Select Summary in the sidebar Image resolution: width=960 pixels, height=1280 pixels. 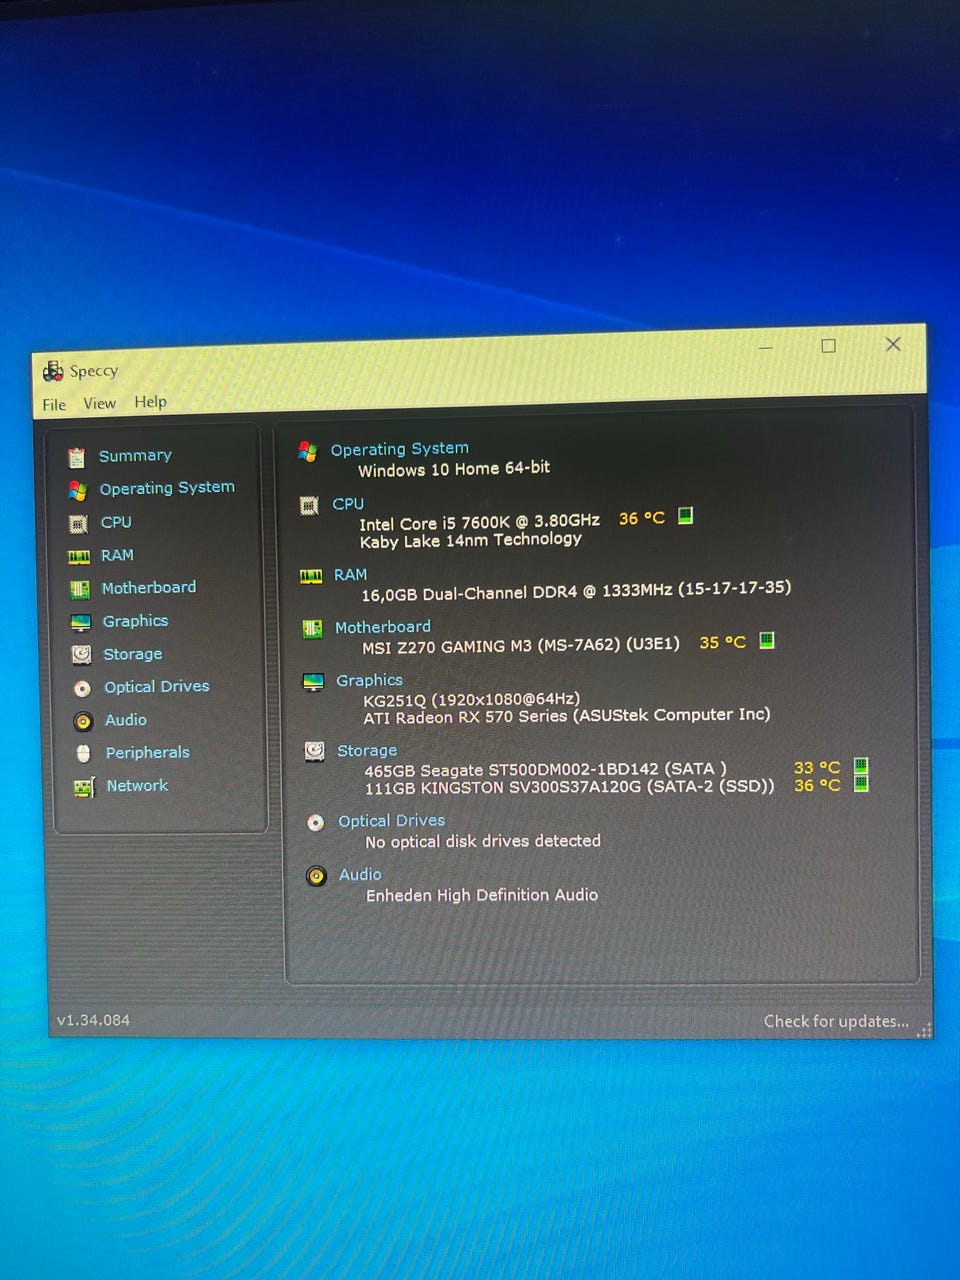(x=135, y=456)
